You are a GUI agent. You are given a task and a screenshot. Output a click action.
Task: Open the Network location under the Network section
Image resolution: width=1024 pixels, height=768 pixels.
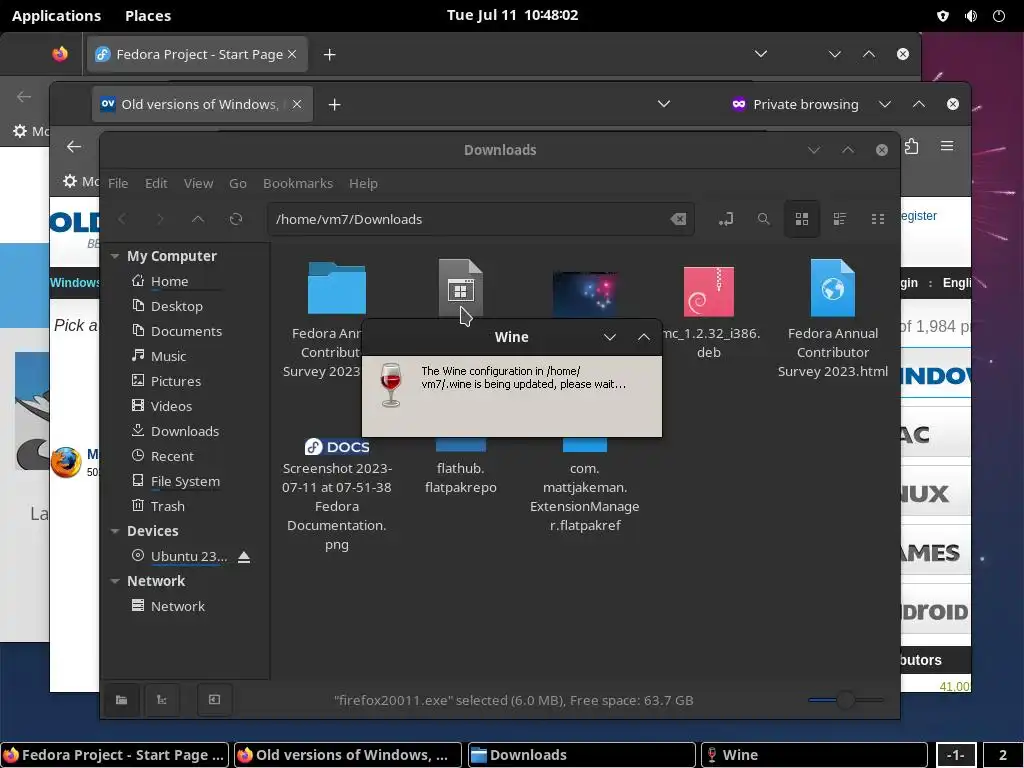178,606
